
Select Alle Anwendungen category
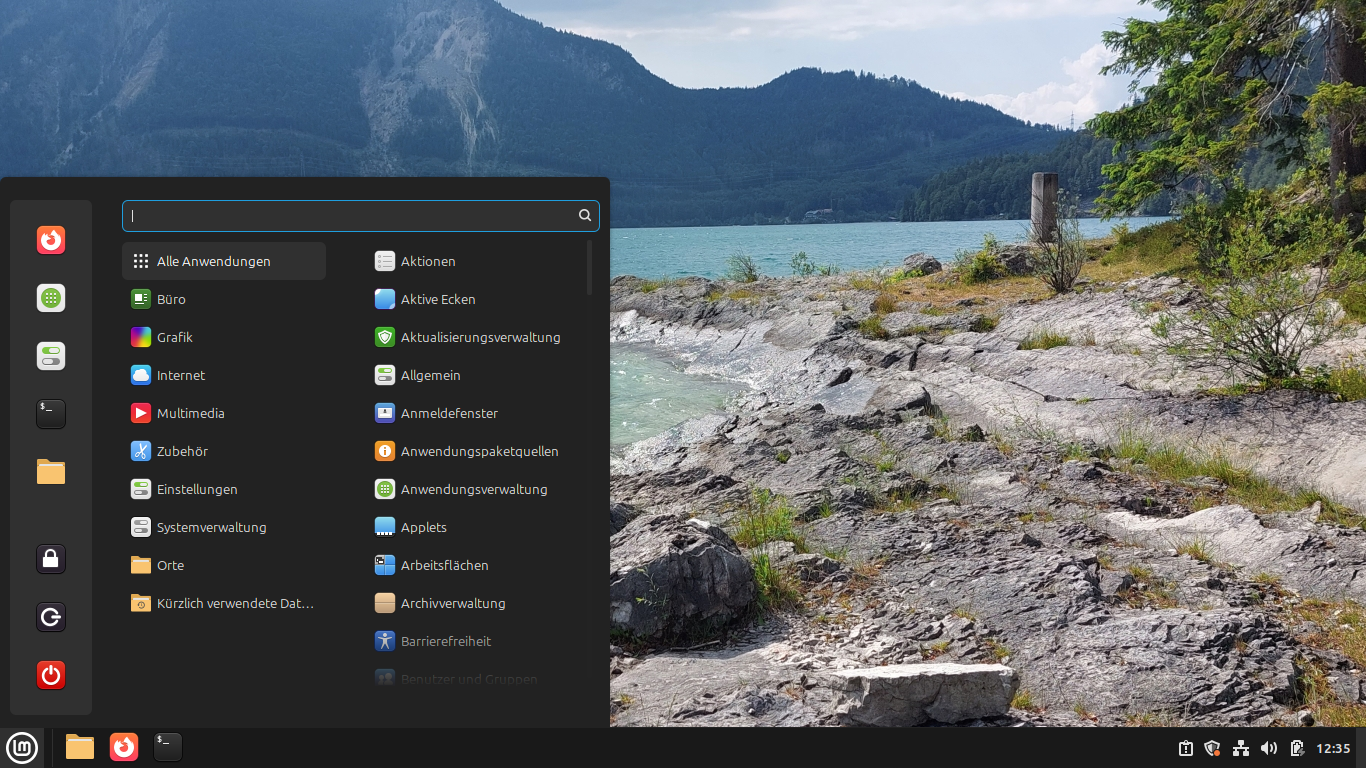[x=224, y=261]
